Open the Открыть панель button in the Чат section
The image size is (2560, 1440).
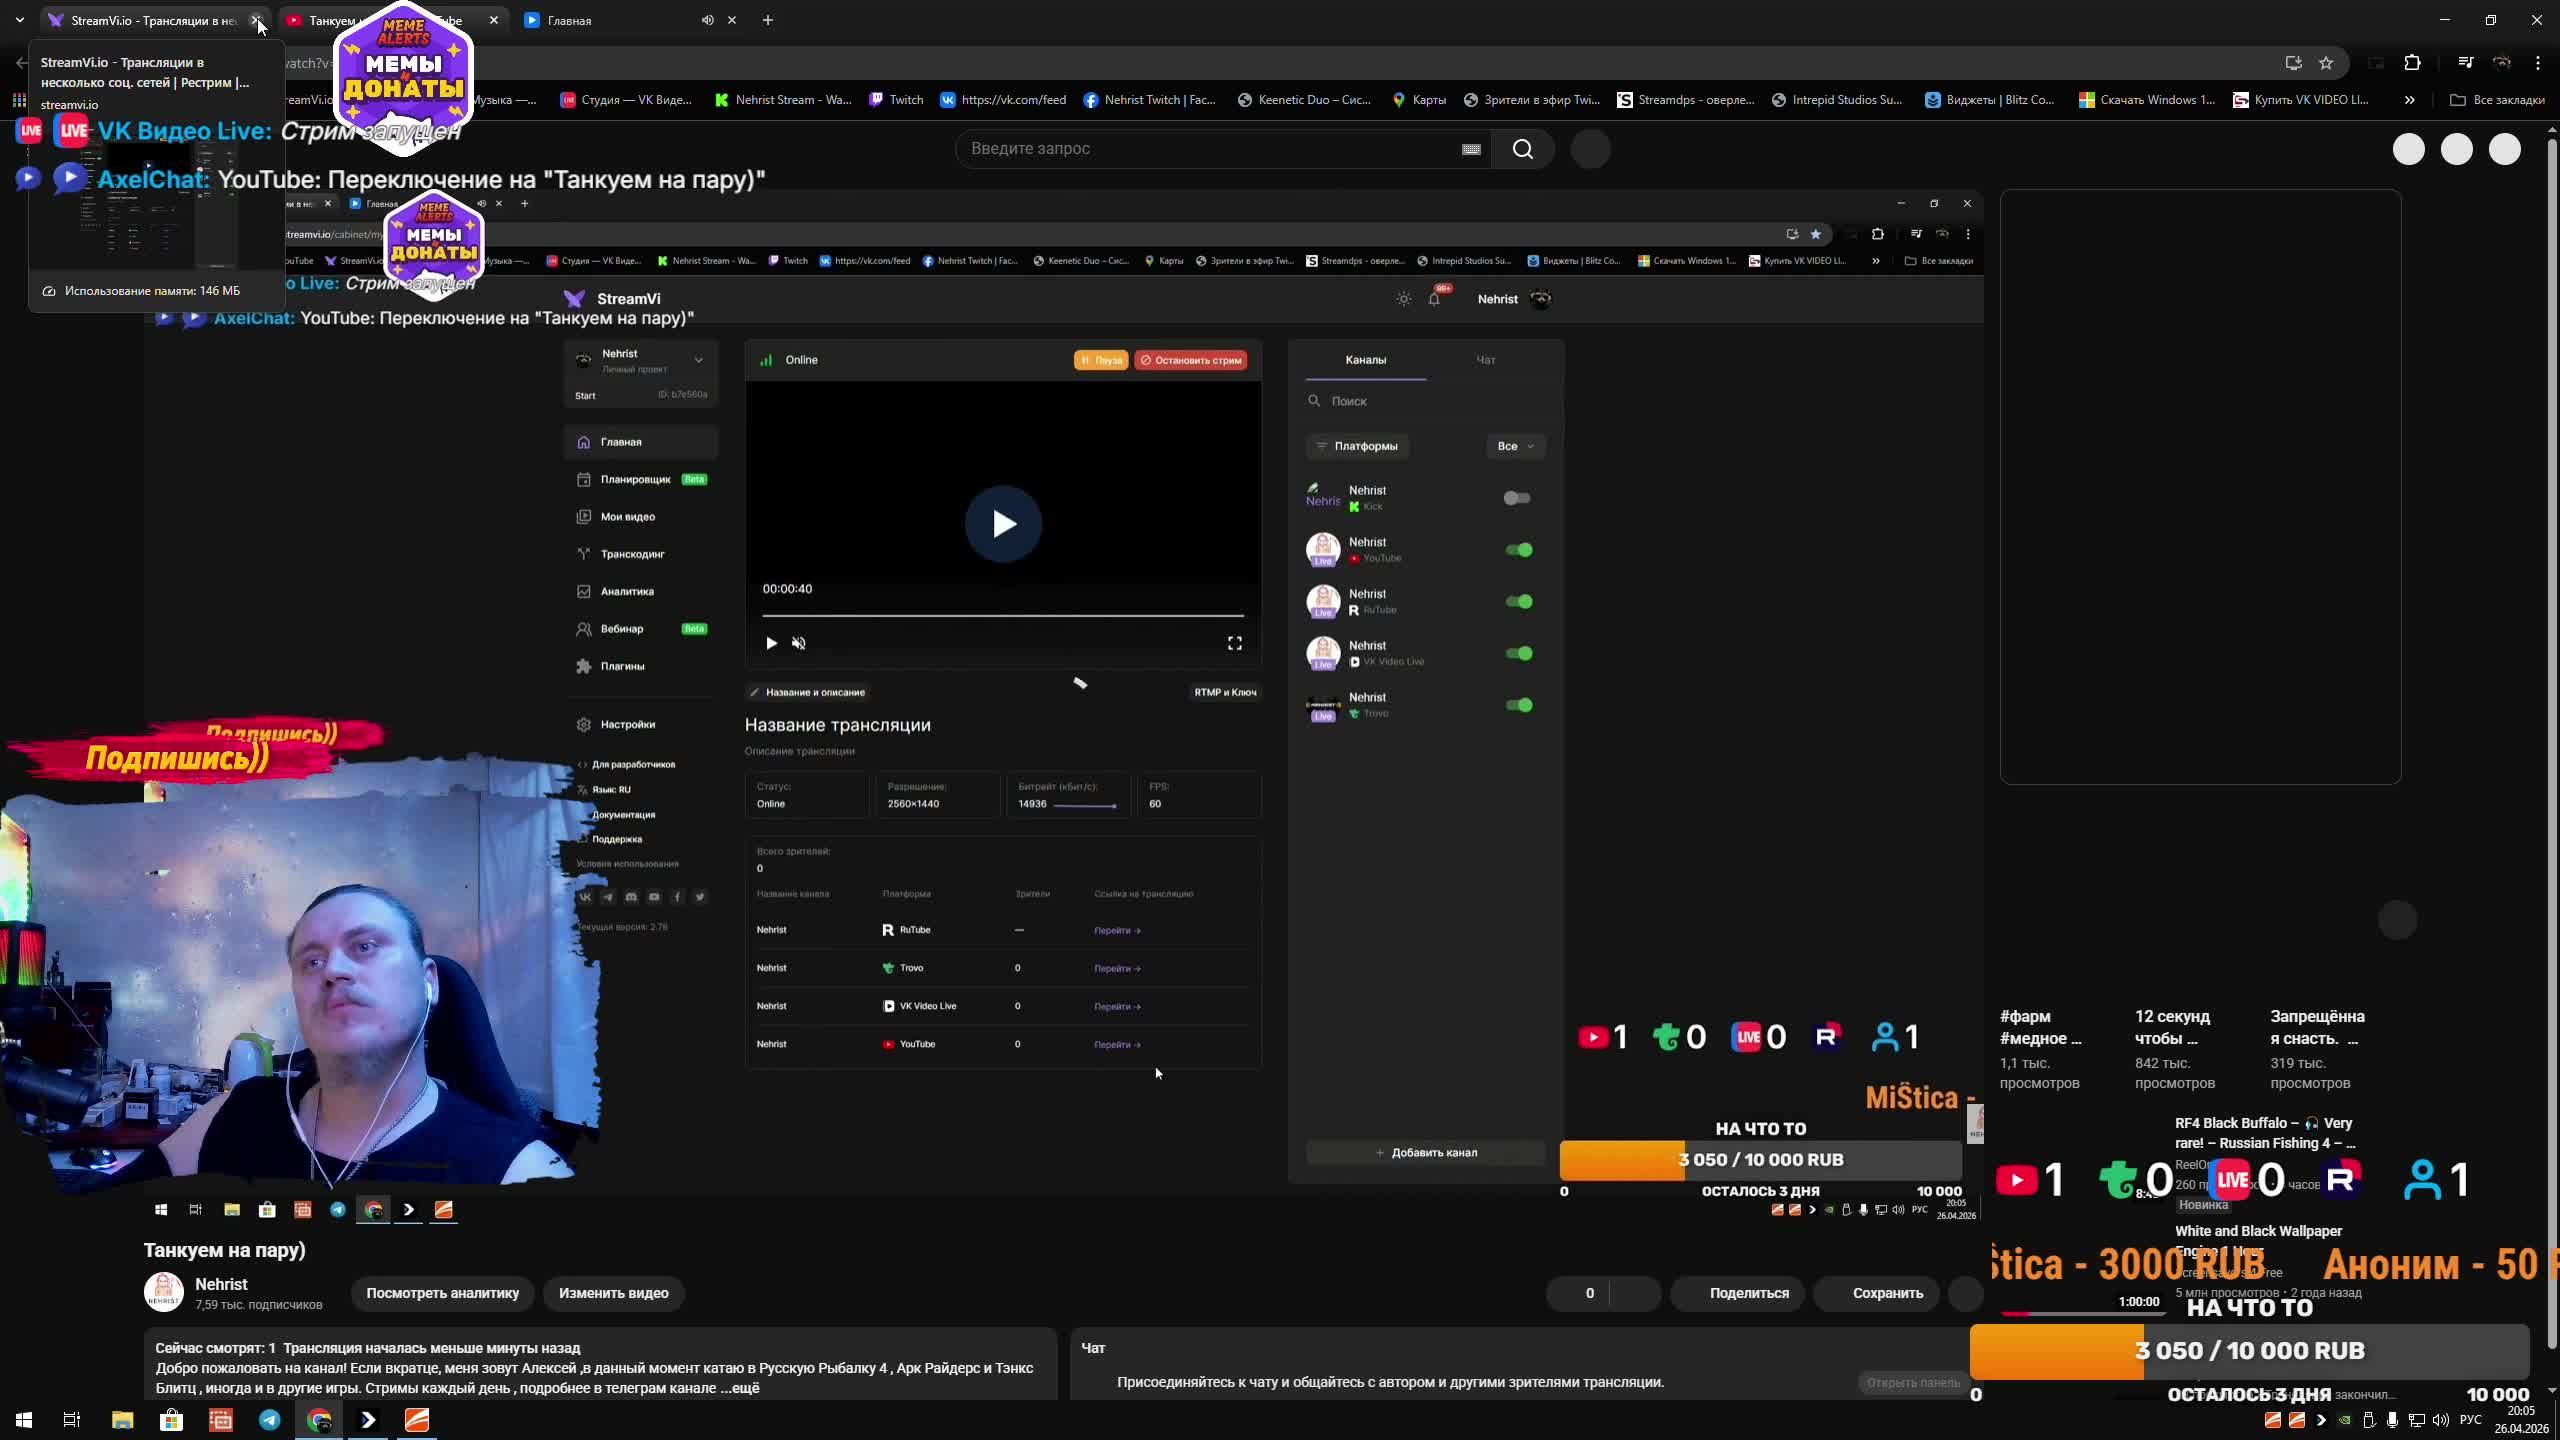pos(1912,1383)
